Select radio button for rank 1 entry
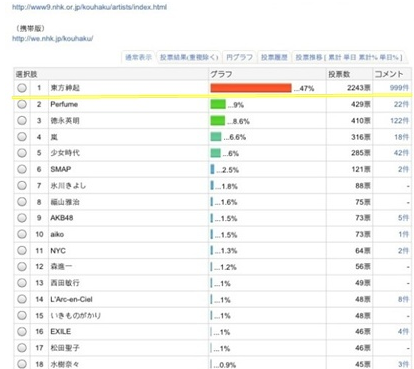The image size is (414, 369). pos(22,88)
